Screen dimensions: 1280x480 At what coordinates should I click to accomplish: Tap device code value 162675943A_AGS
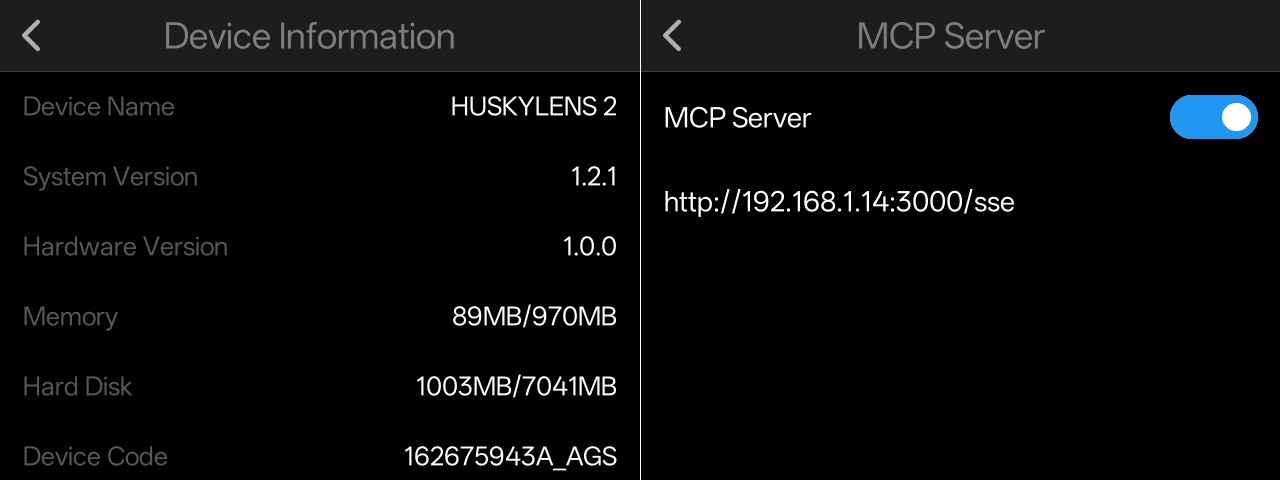(510, 457)
